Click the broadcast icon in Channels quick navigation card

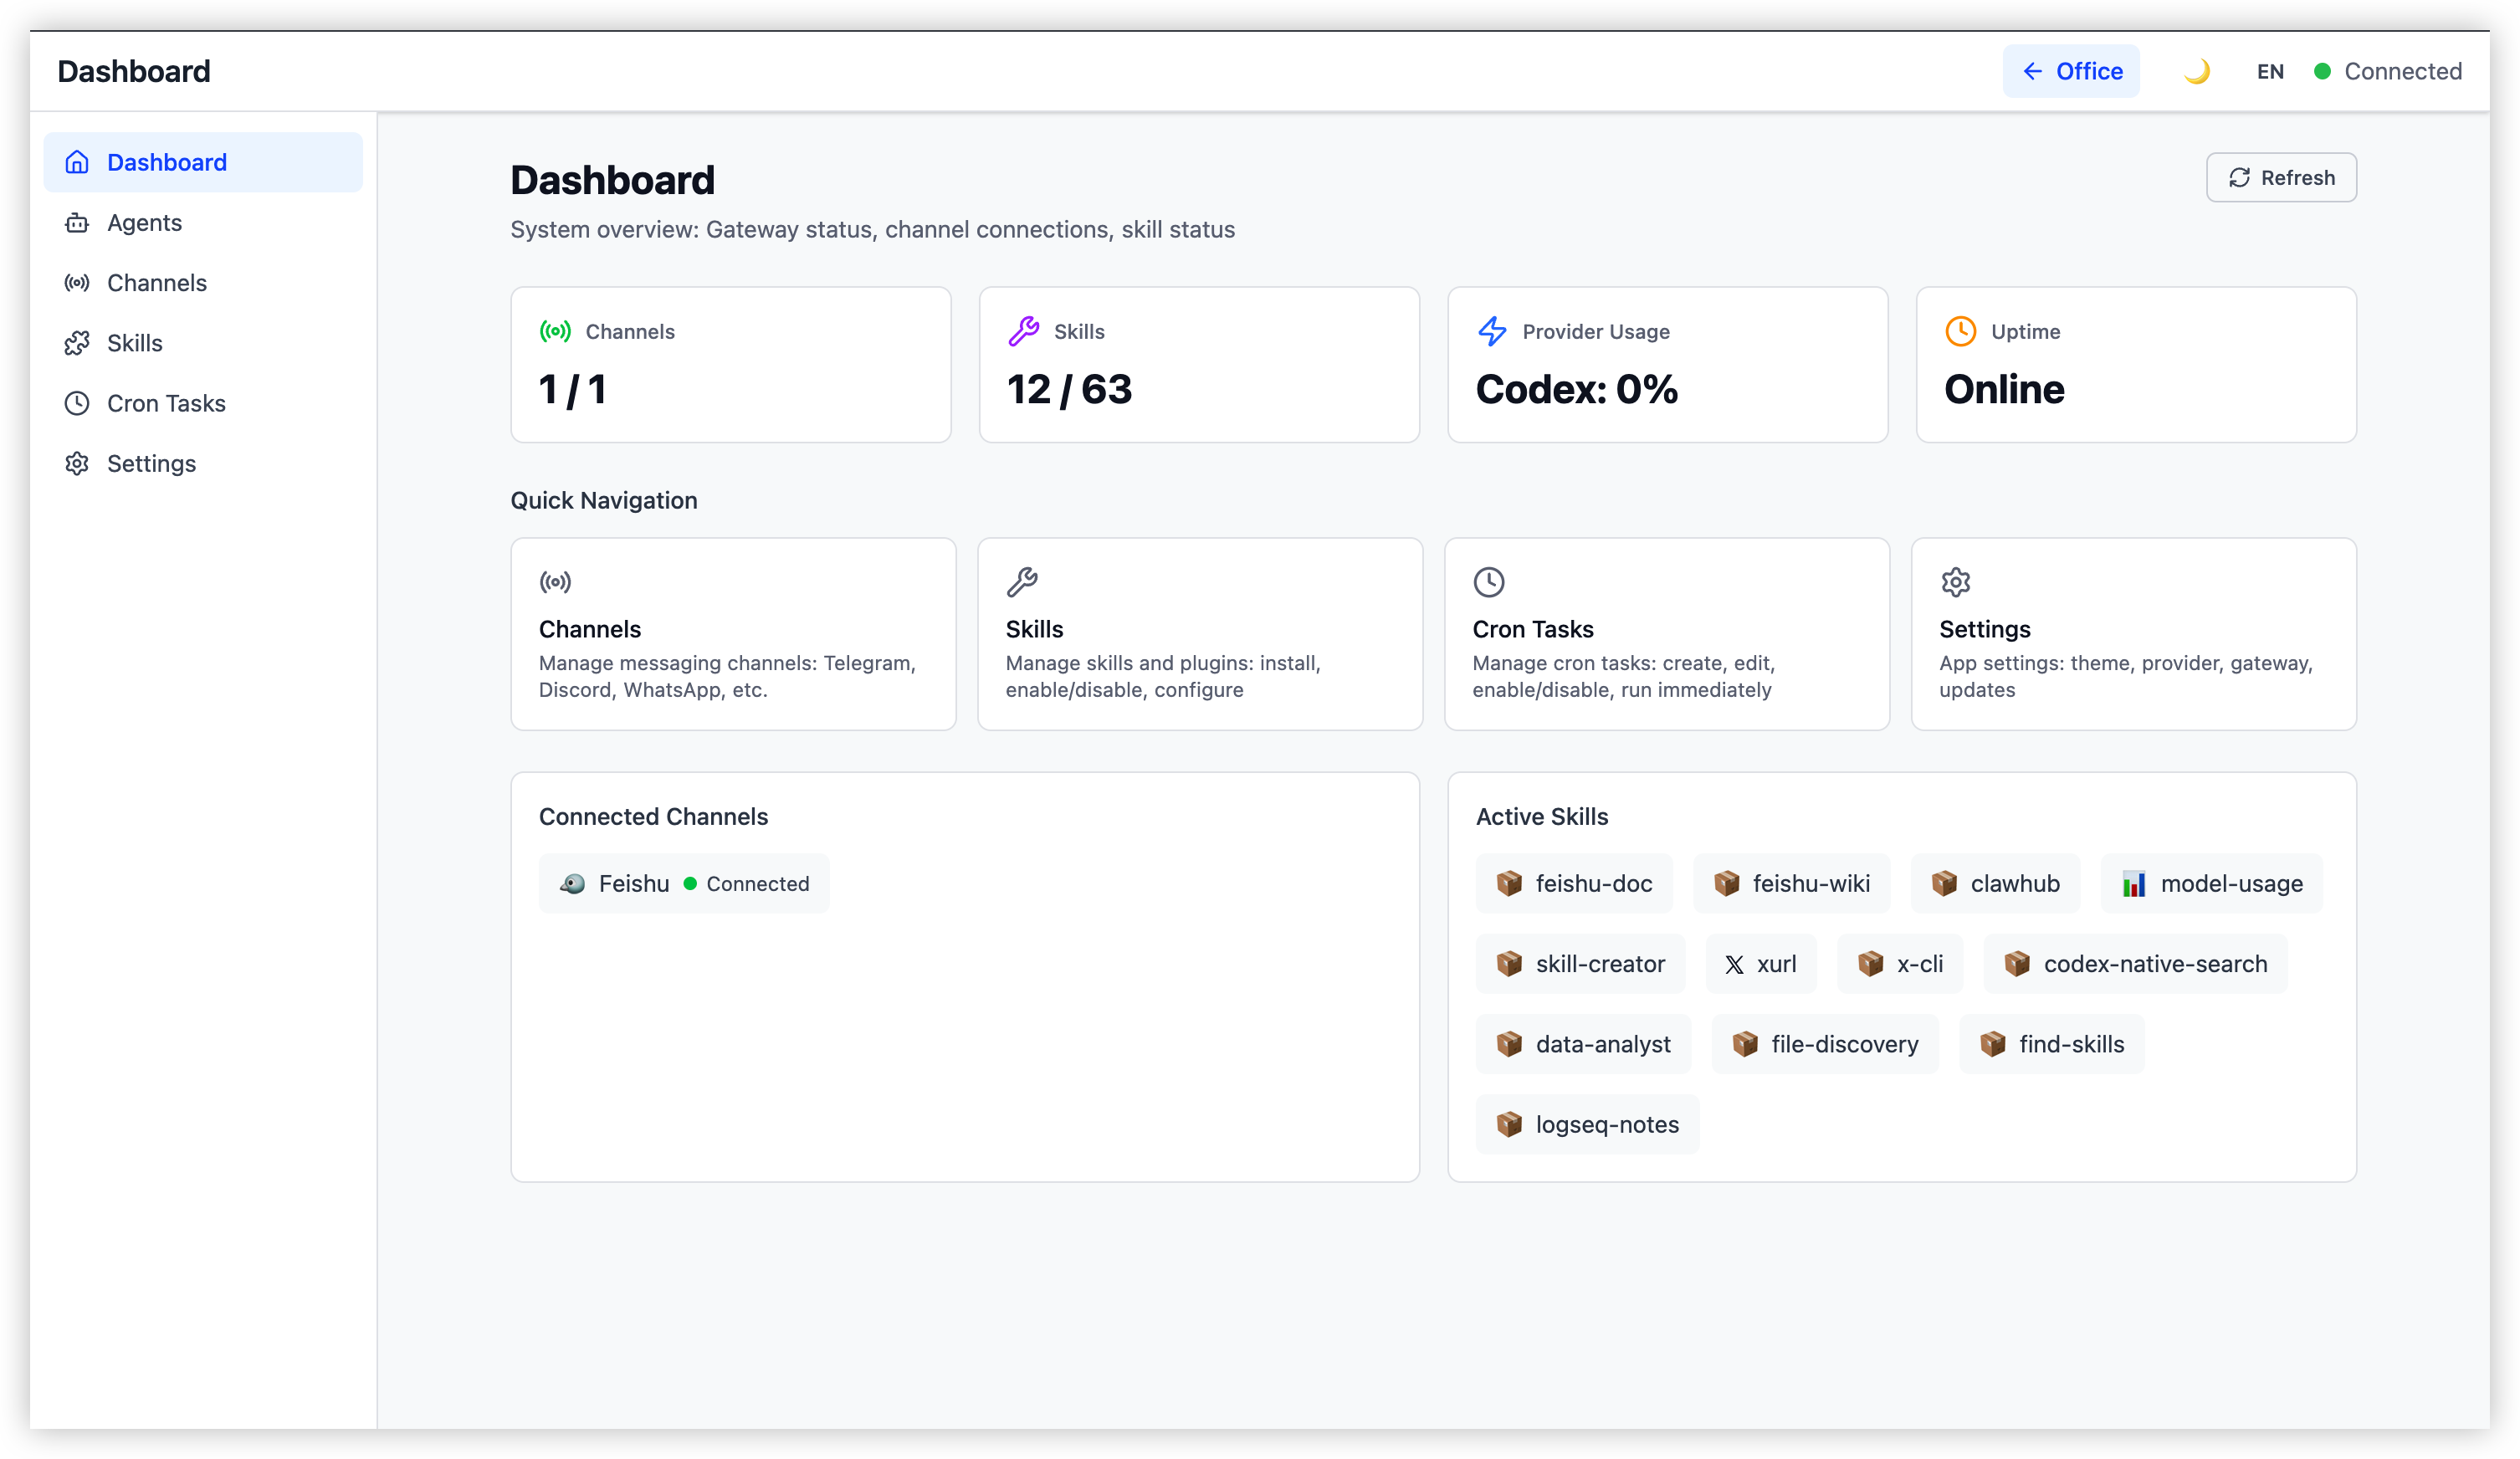click(555, 581)
